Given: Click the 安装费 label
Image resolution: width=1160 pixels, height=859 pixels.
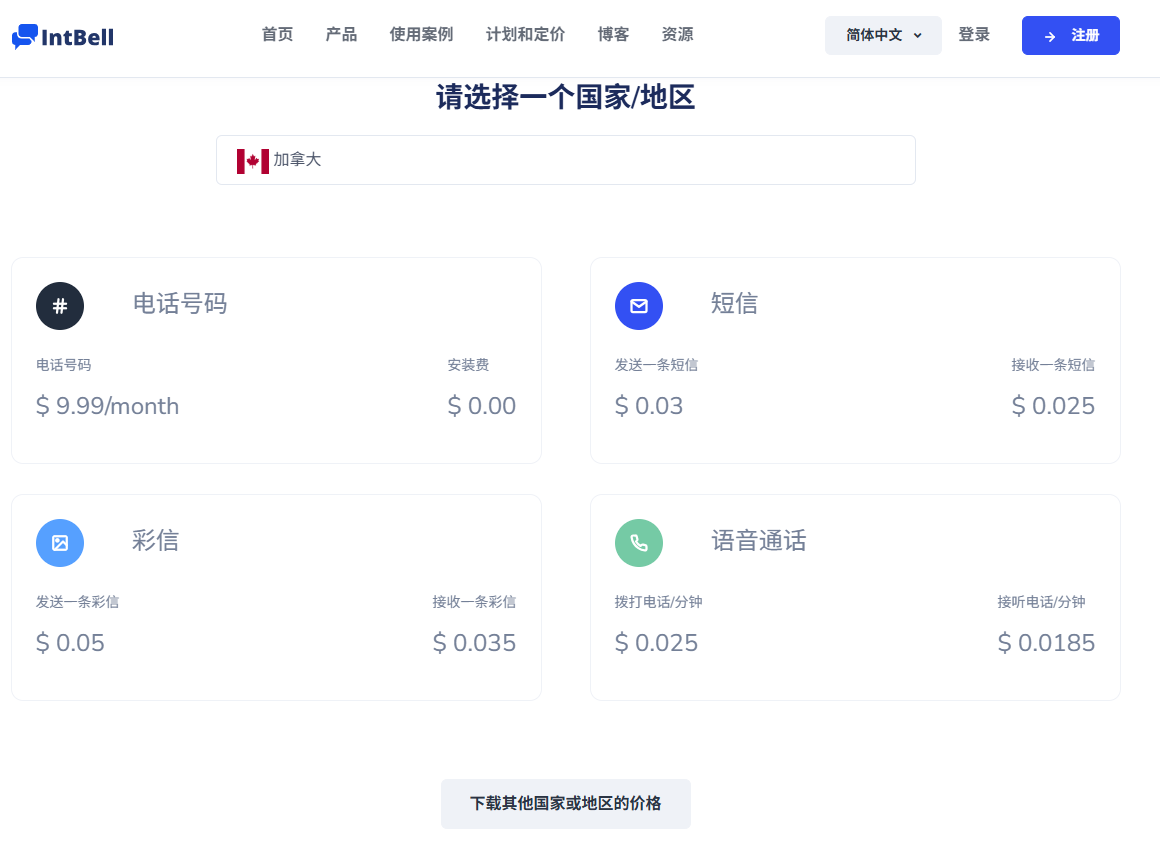Looking at the screenshot, I should [468, 365].
